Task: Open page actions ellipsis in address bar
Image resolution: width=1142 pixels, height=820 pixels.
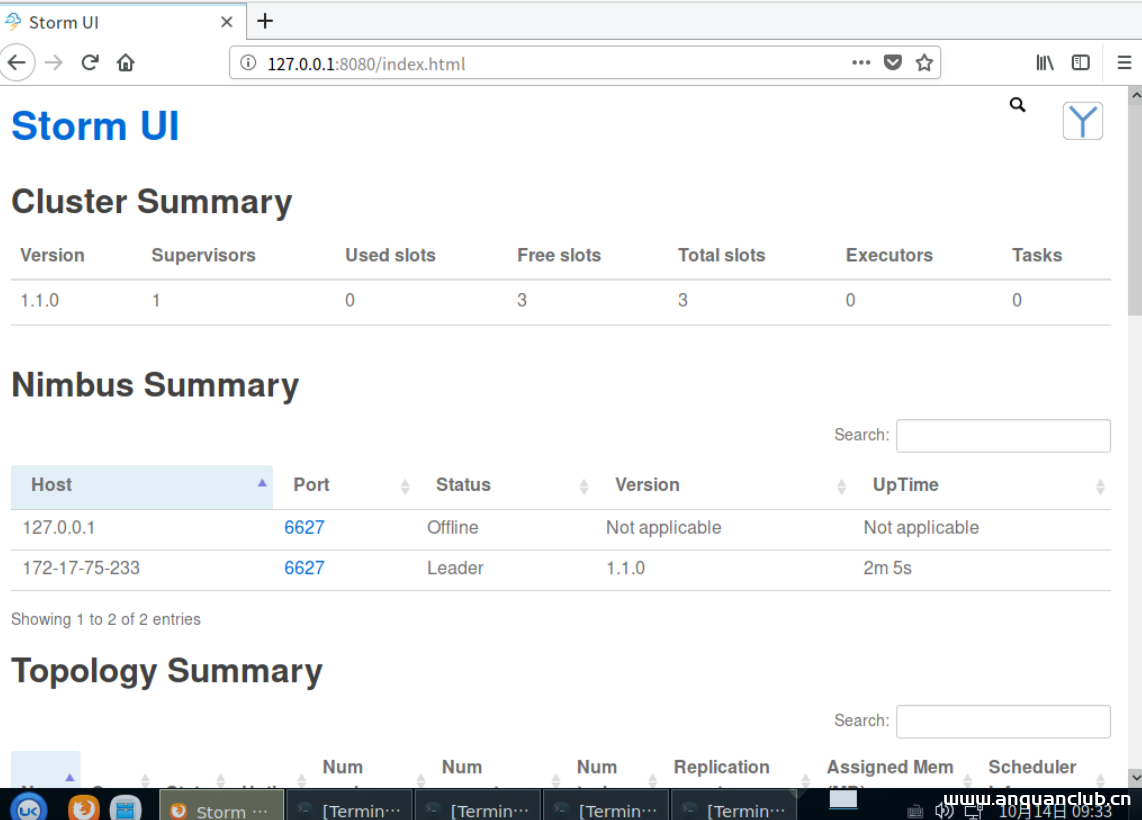Action: coord(861,63)
